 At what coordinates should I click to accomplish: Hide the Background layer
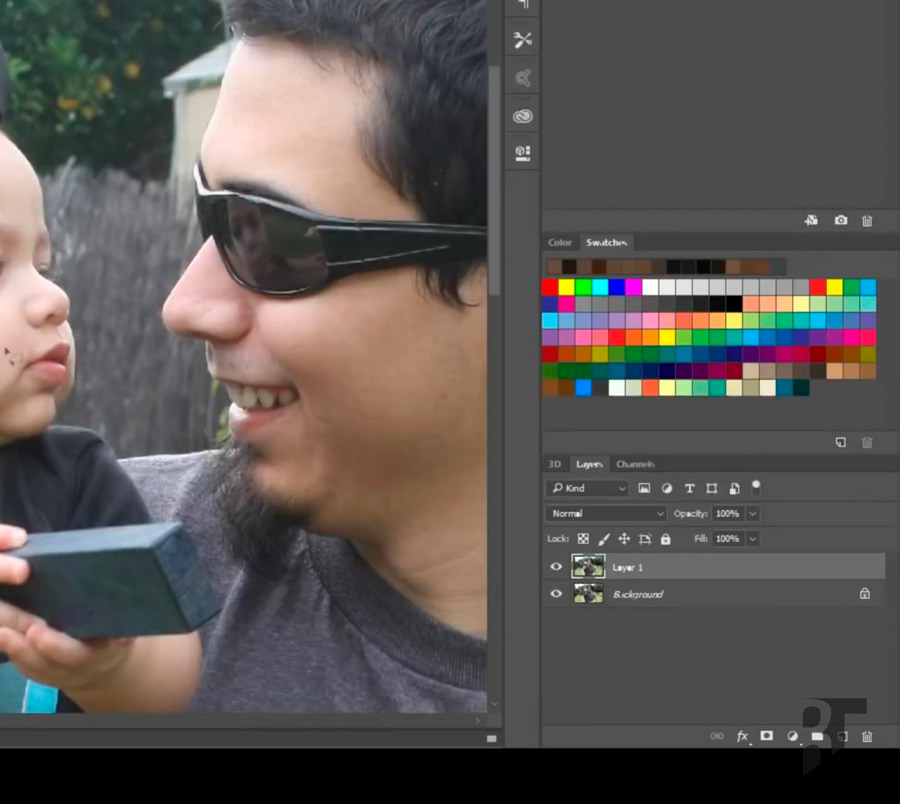tap(556, 594)
